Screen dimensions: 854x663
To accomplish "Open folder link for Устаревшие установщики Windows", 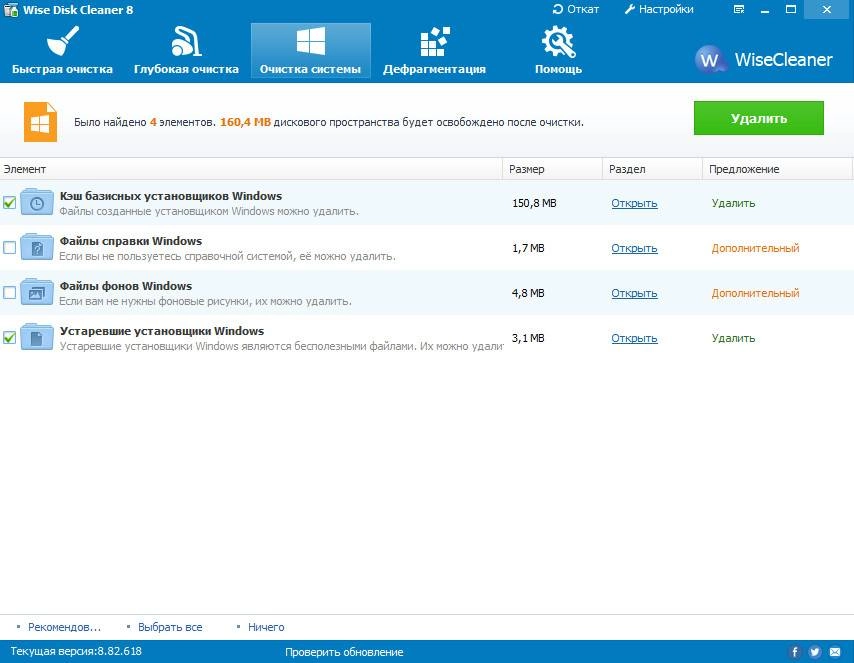I will pyautogui.click(x=634, y=338).
